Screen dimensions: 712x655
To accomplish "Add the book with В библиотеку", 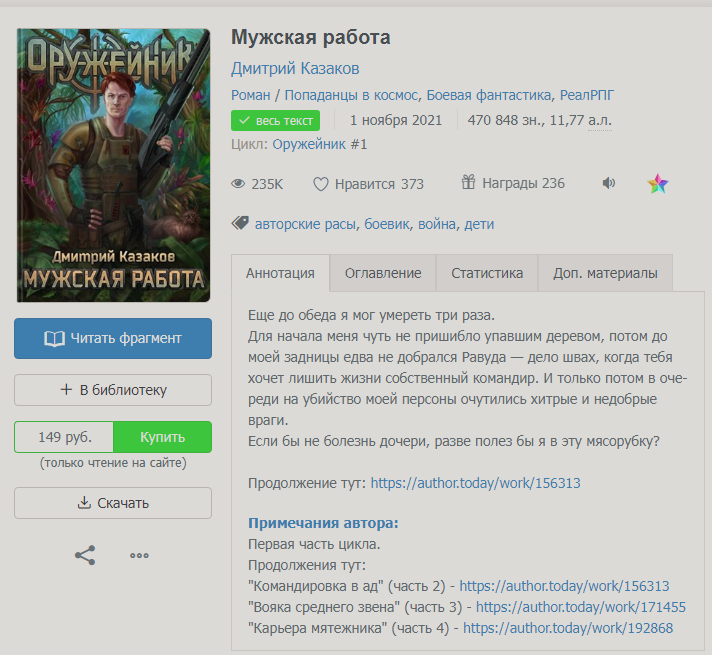I will (113, 390).
